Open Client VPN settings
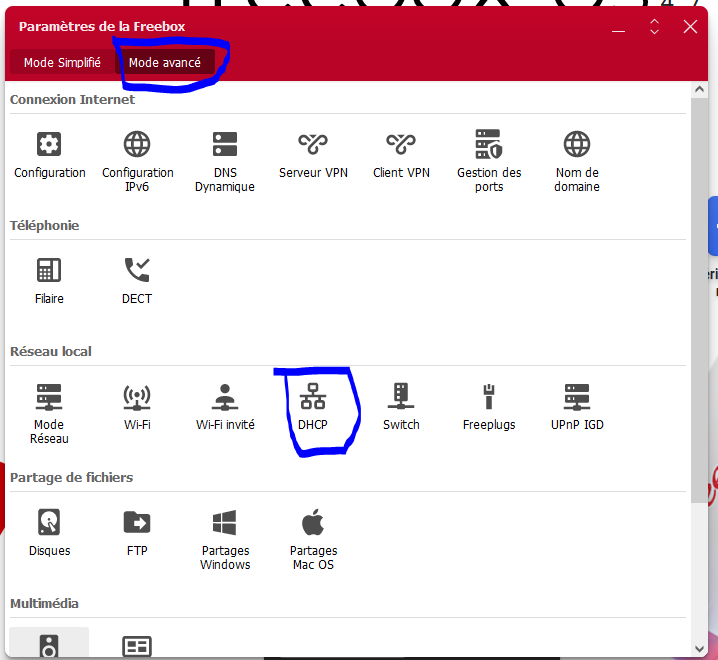718x660 pixels. point(401,154)
